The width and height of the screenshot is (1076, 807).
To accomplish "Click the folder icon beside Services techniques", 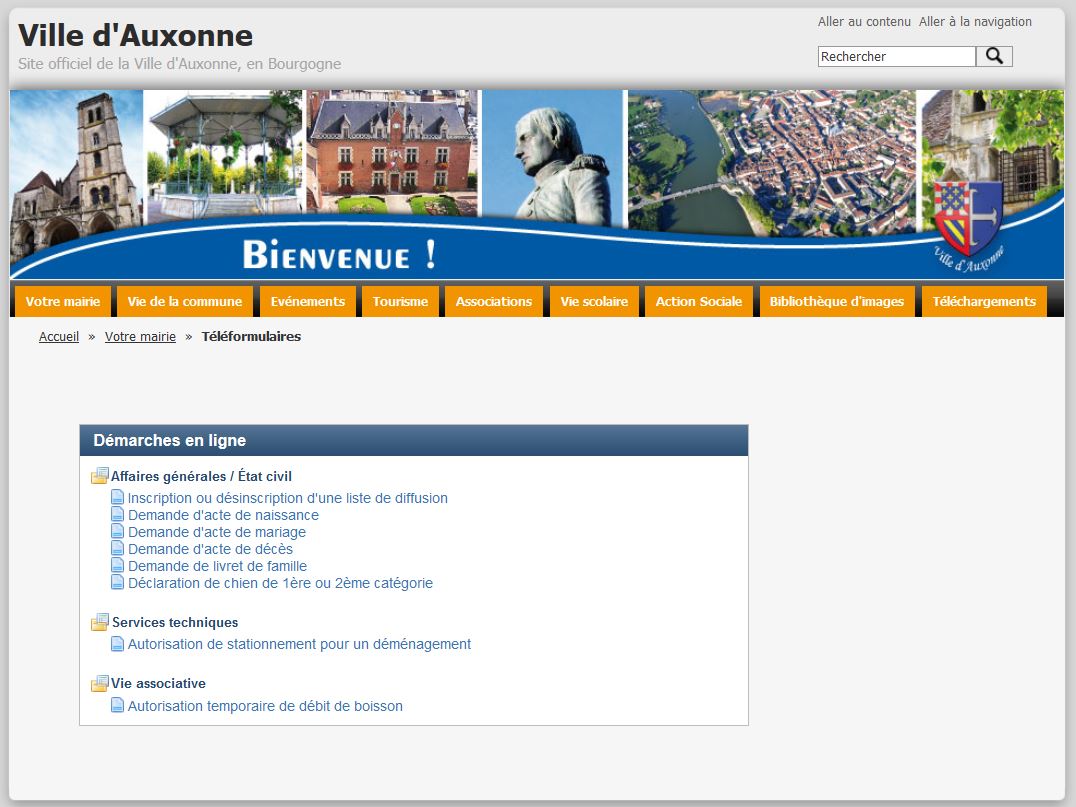I will (x=100, y=623).
